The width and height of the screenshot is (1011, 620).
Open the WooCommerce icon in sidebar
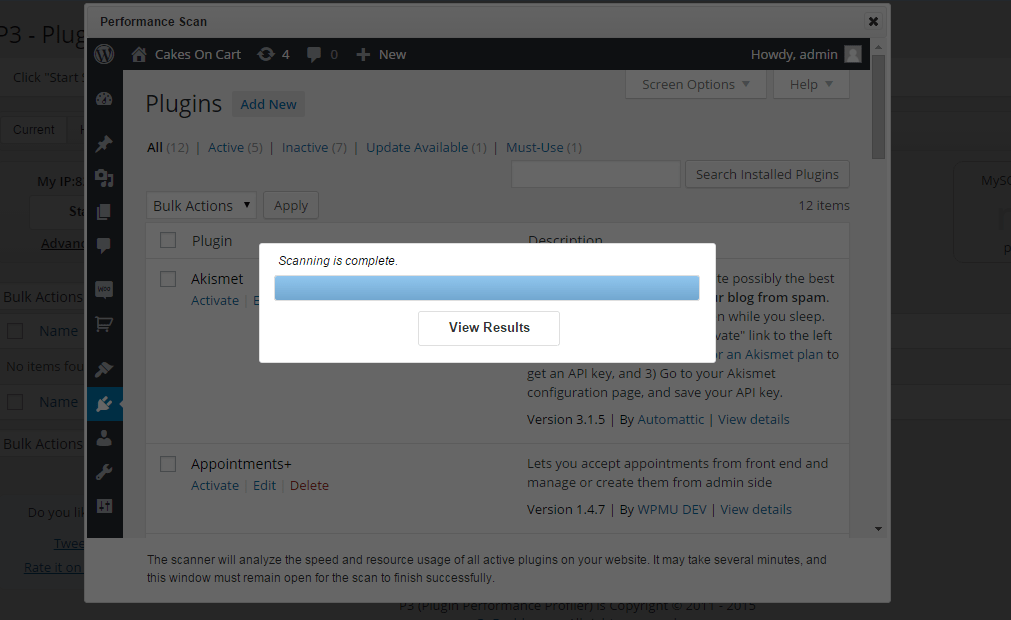[x=104, y=289]
